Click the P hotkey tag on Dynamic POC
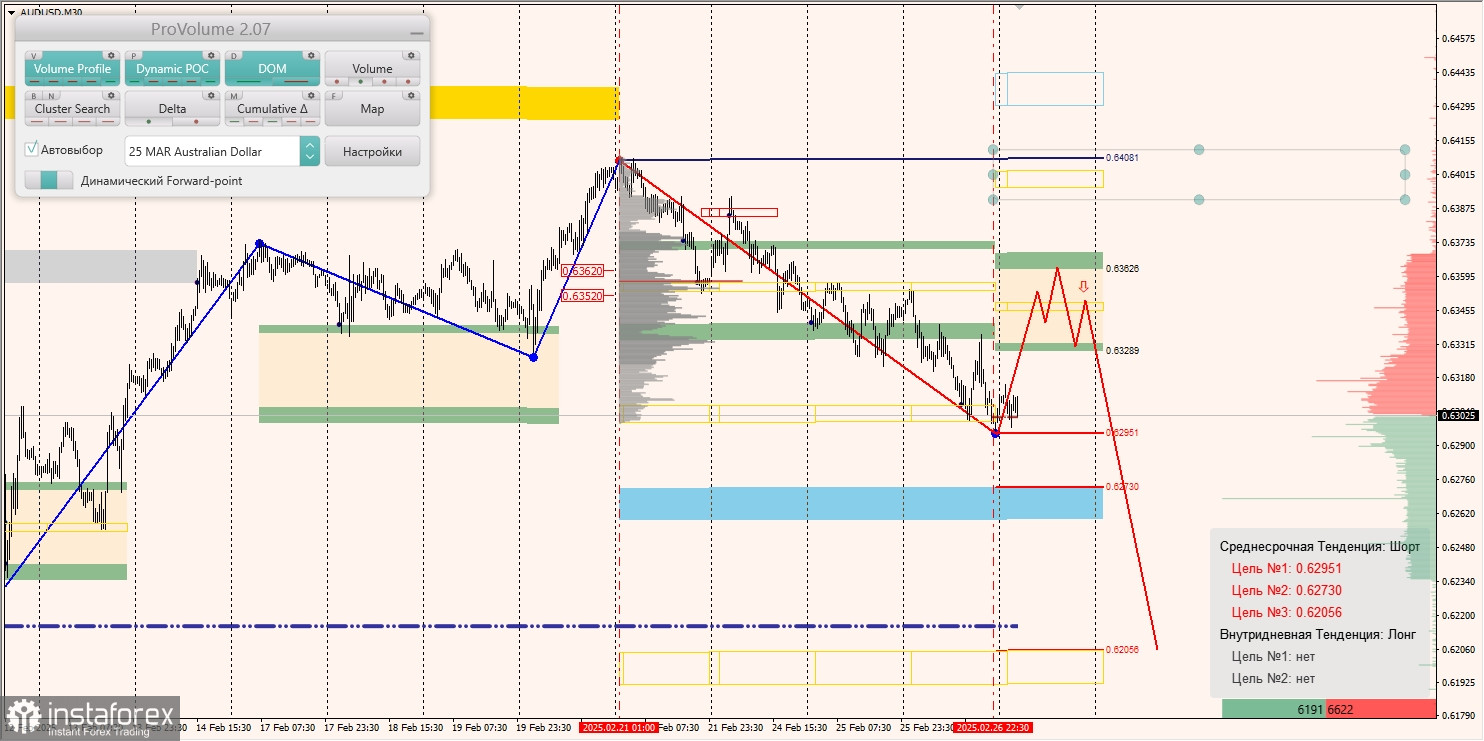Viewport: 1484px width, 741px height. tap(135, 56)
